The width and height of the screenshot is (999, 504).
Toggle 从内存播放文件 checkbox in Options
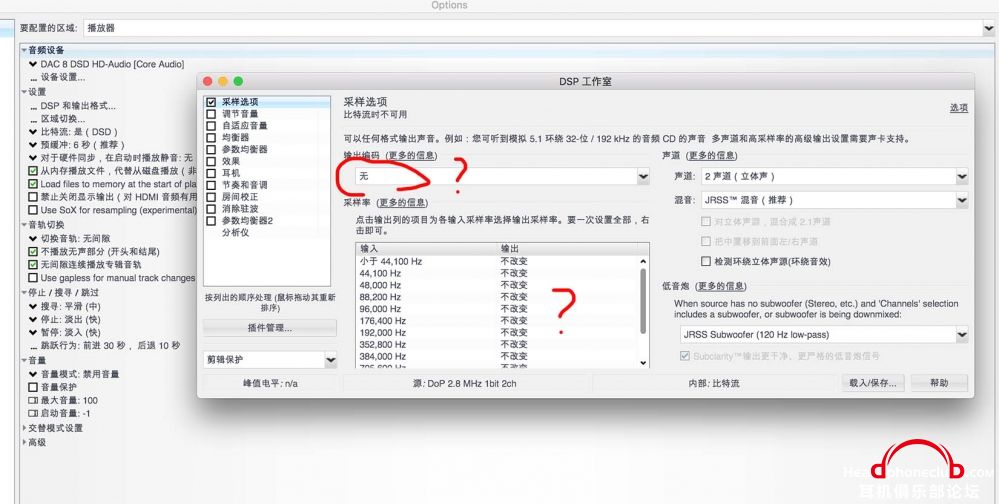tap(32, 171)
